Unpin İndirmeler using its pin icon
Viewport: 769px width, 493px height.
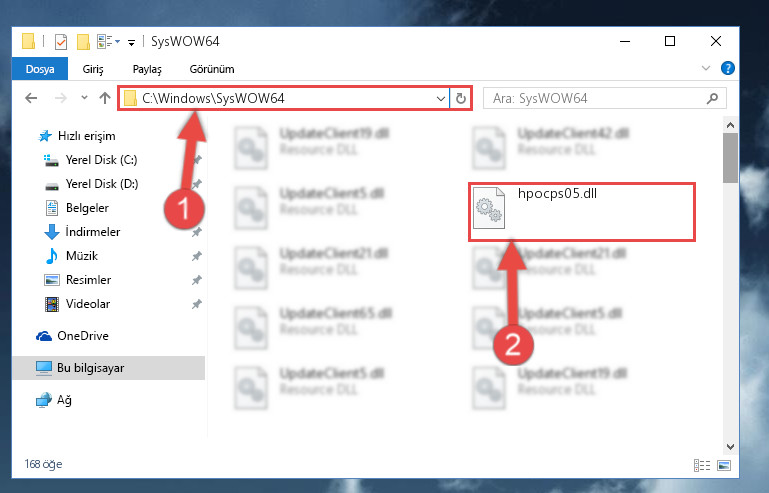pyautogui.click(x=197, y=232)
